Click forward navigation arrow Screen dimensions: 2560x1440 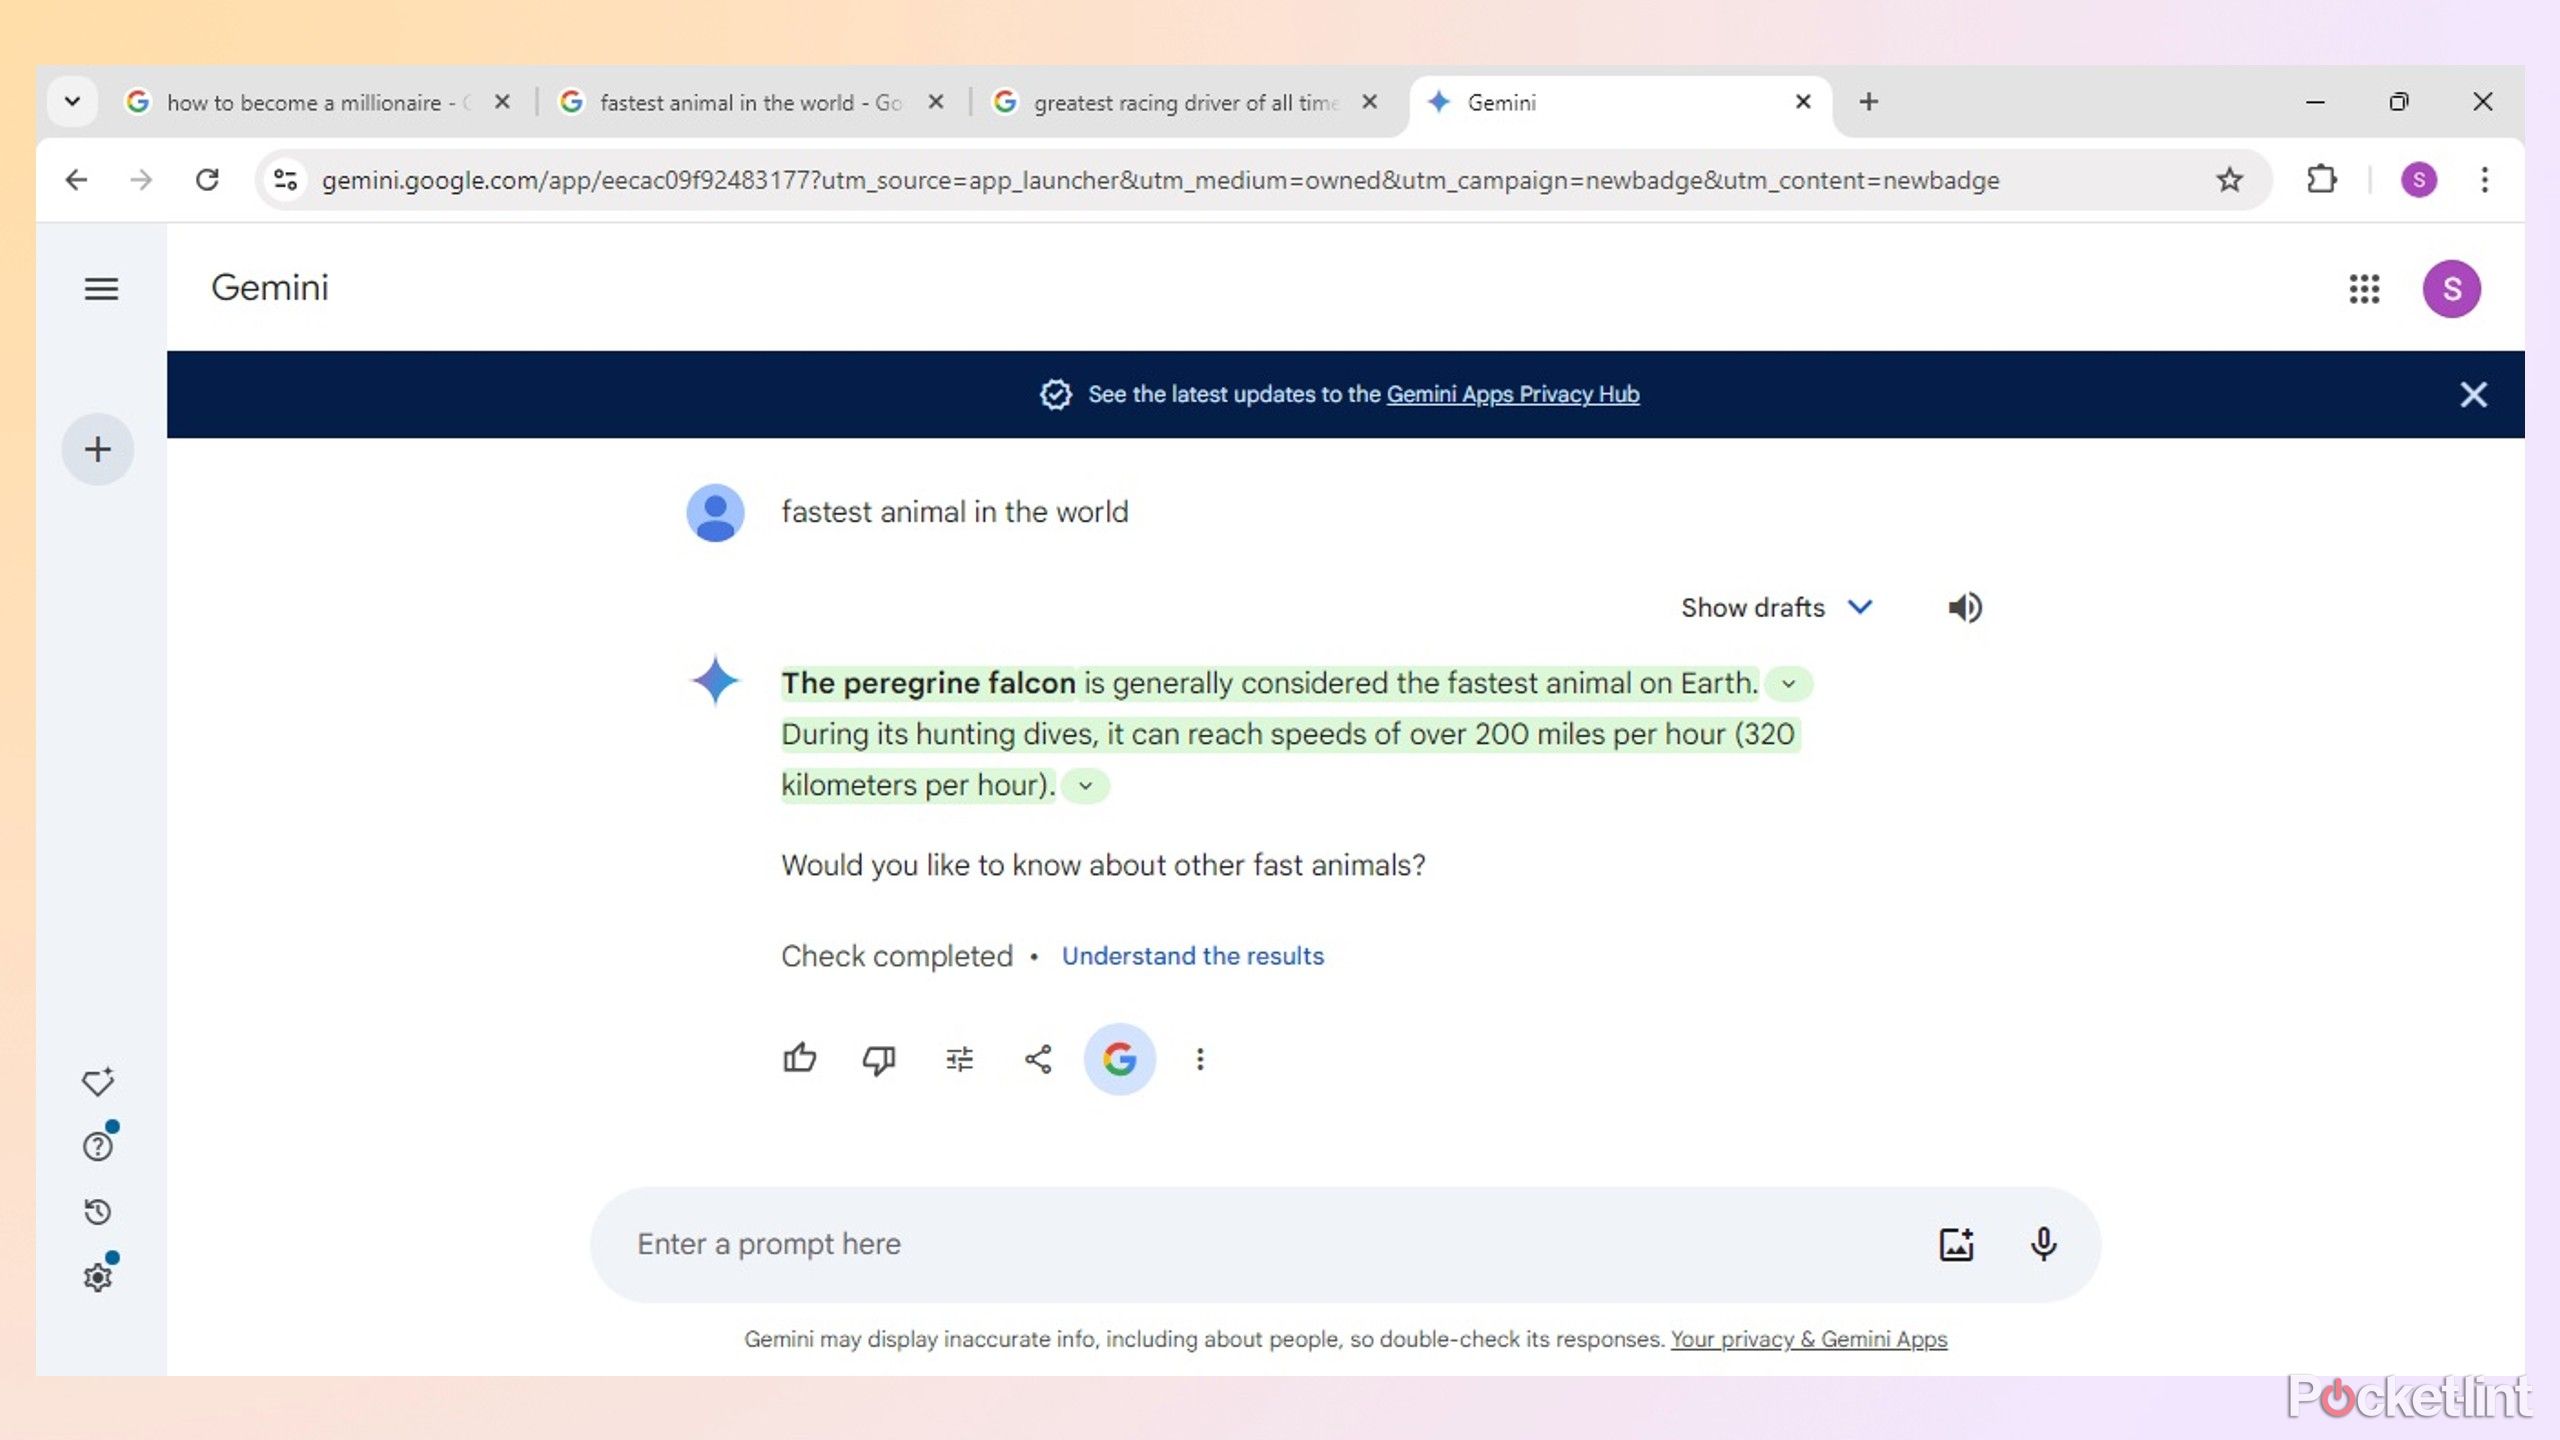(141, 180)
